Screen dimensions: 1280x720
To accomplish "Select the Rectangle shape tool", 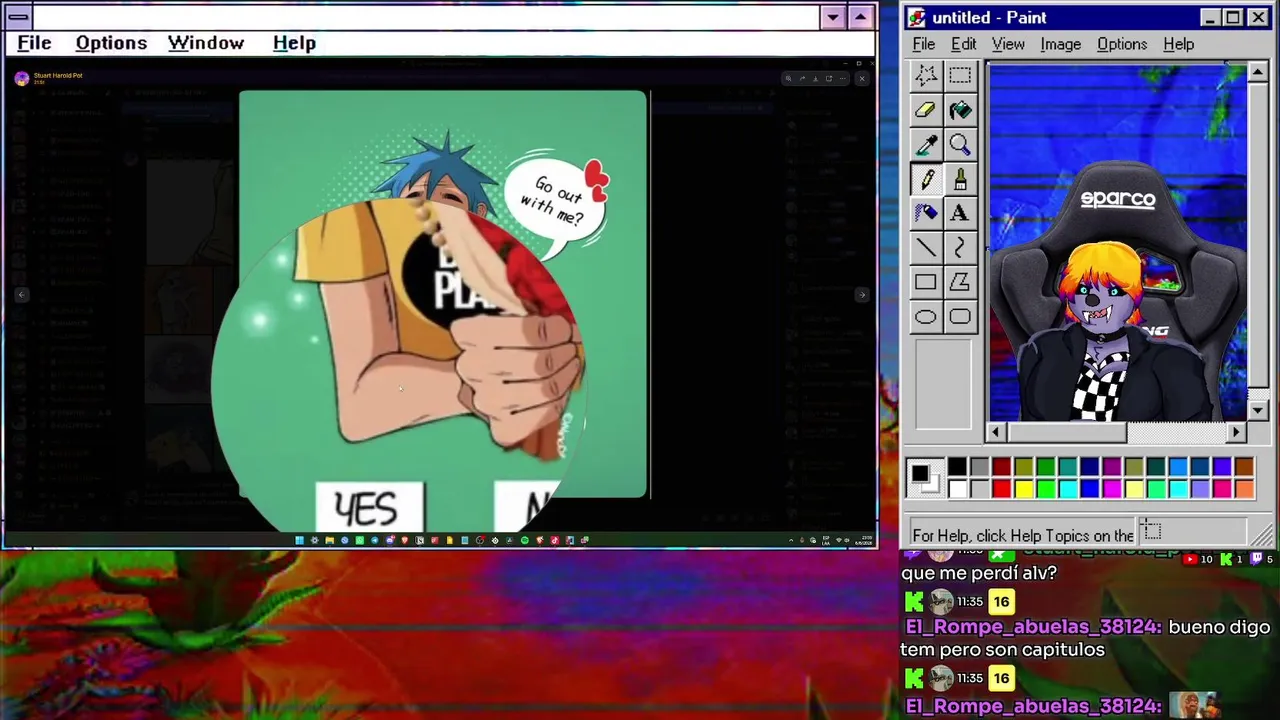I will click(x=926, y=282).
